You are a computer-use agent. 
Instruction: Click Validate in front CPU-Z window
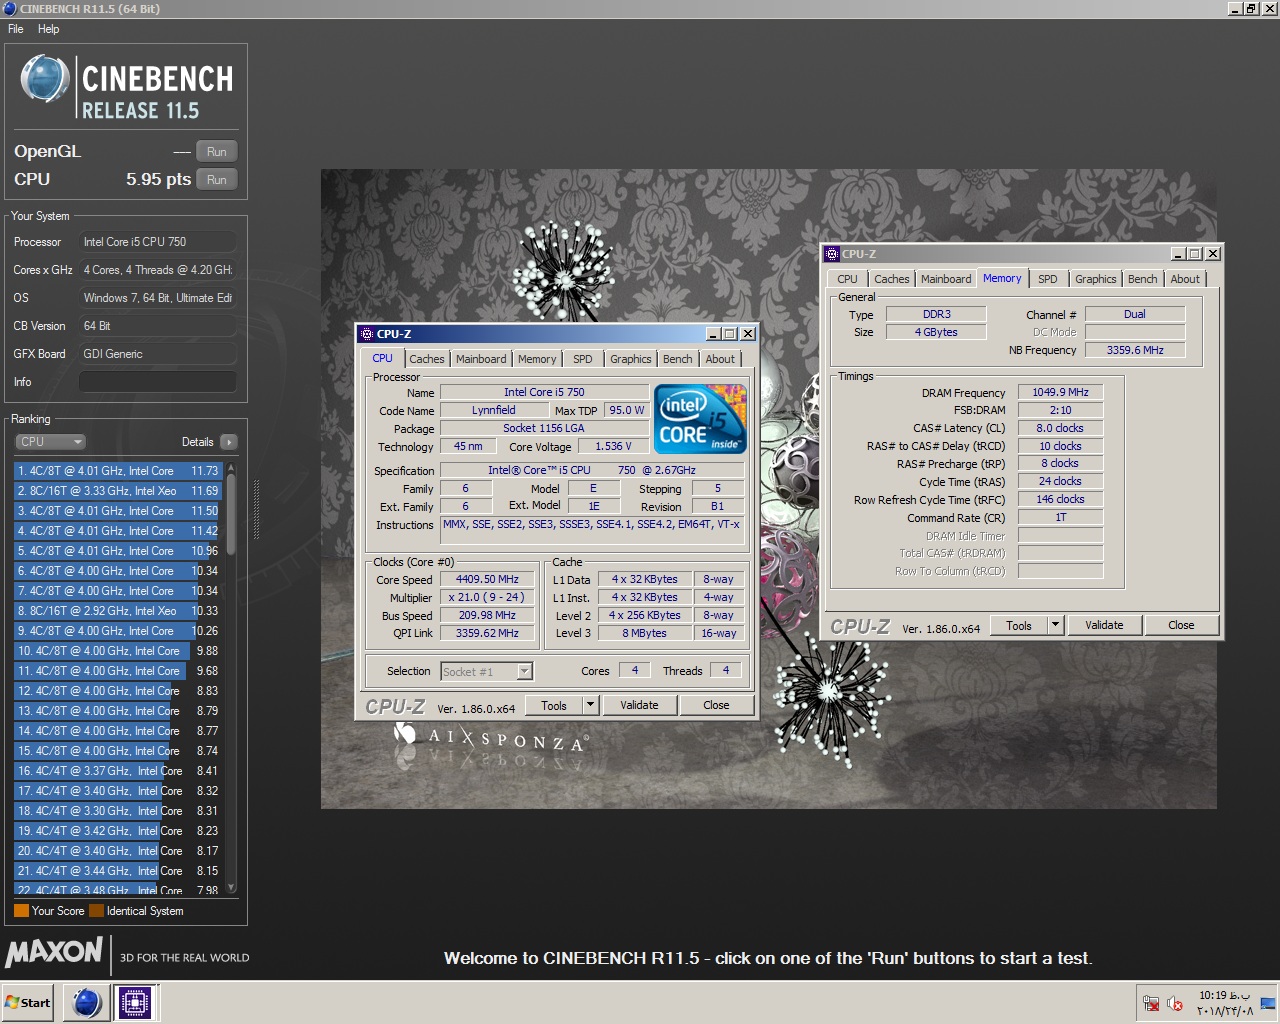coord(639,705)
